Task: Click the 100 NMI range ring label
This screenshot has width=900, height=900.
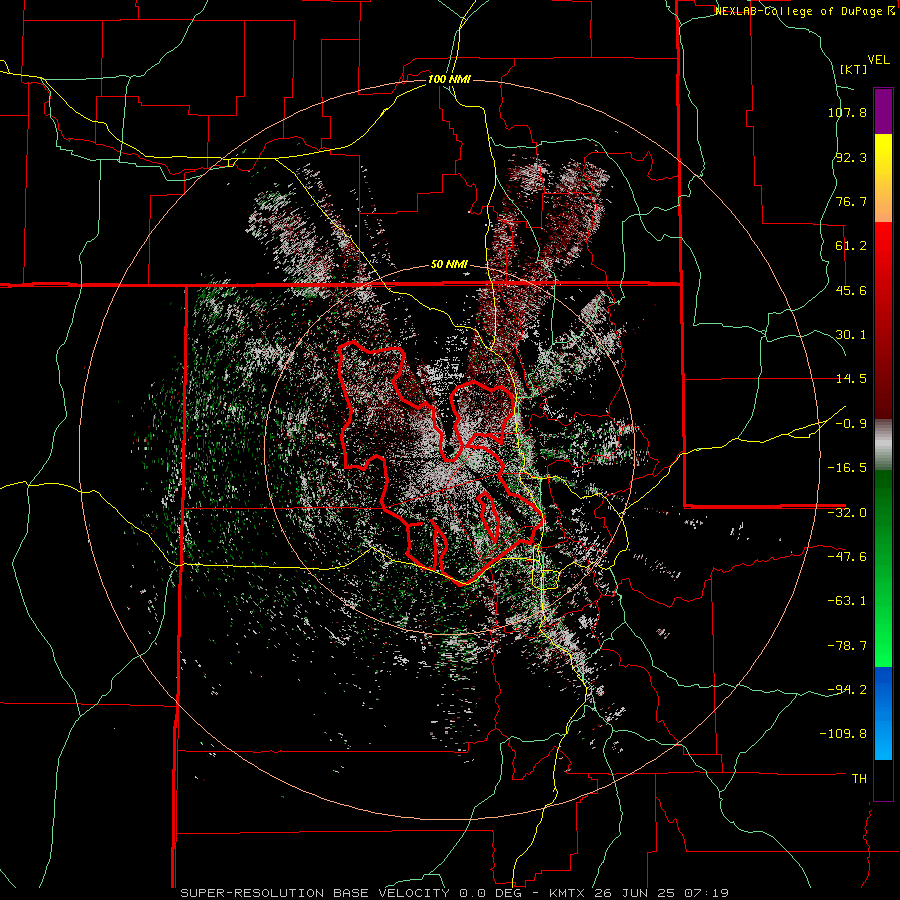Action: [x=449, y=79]
